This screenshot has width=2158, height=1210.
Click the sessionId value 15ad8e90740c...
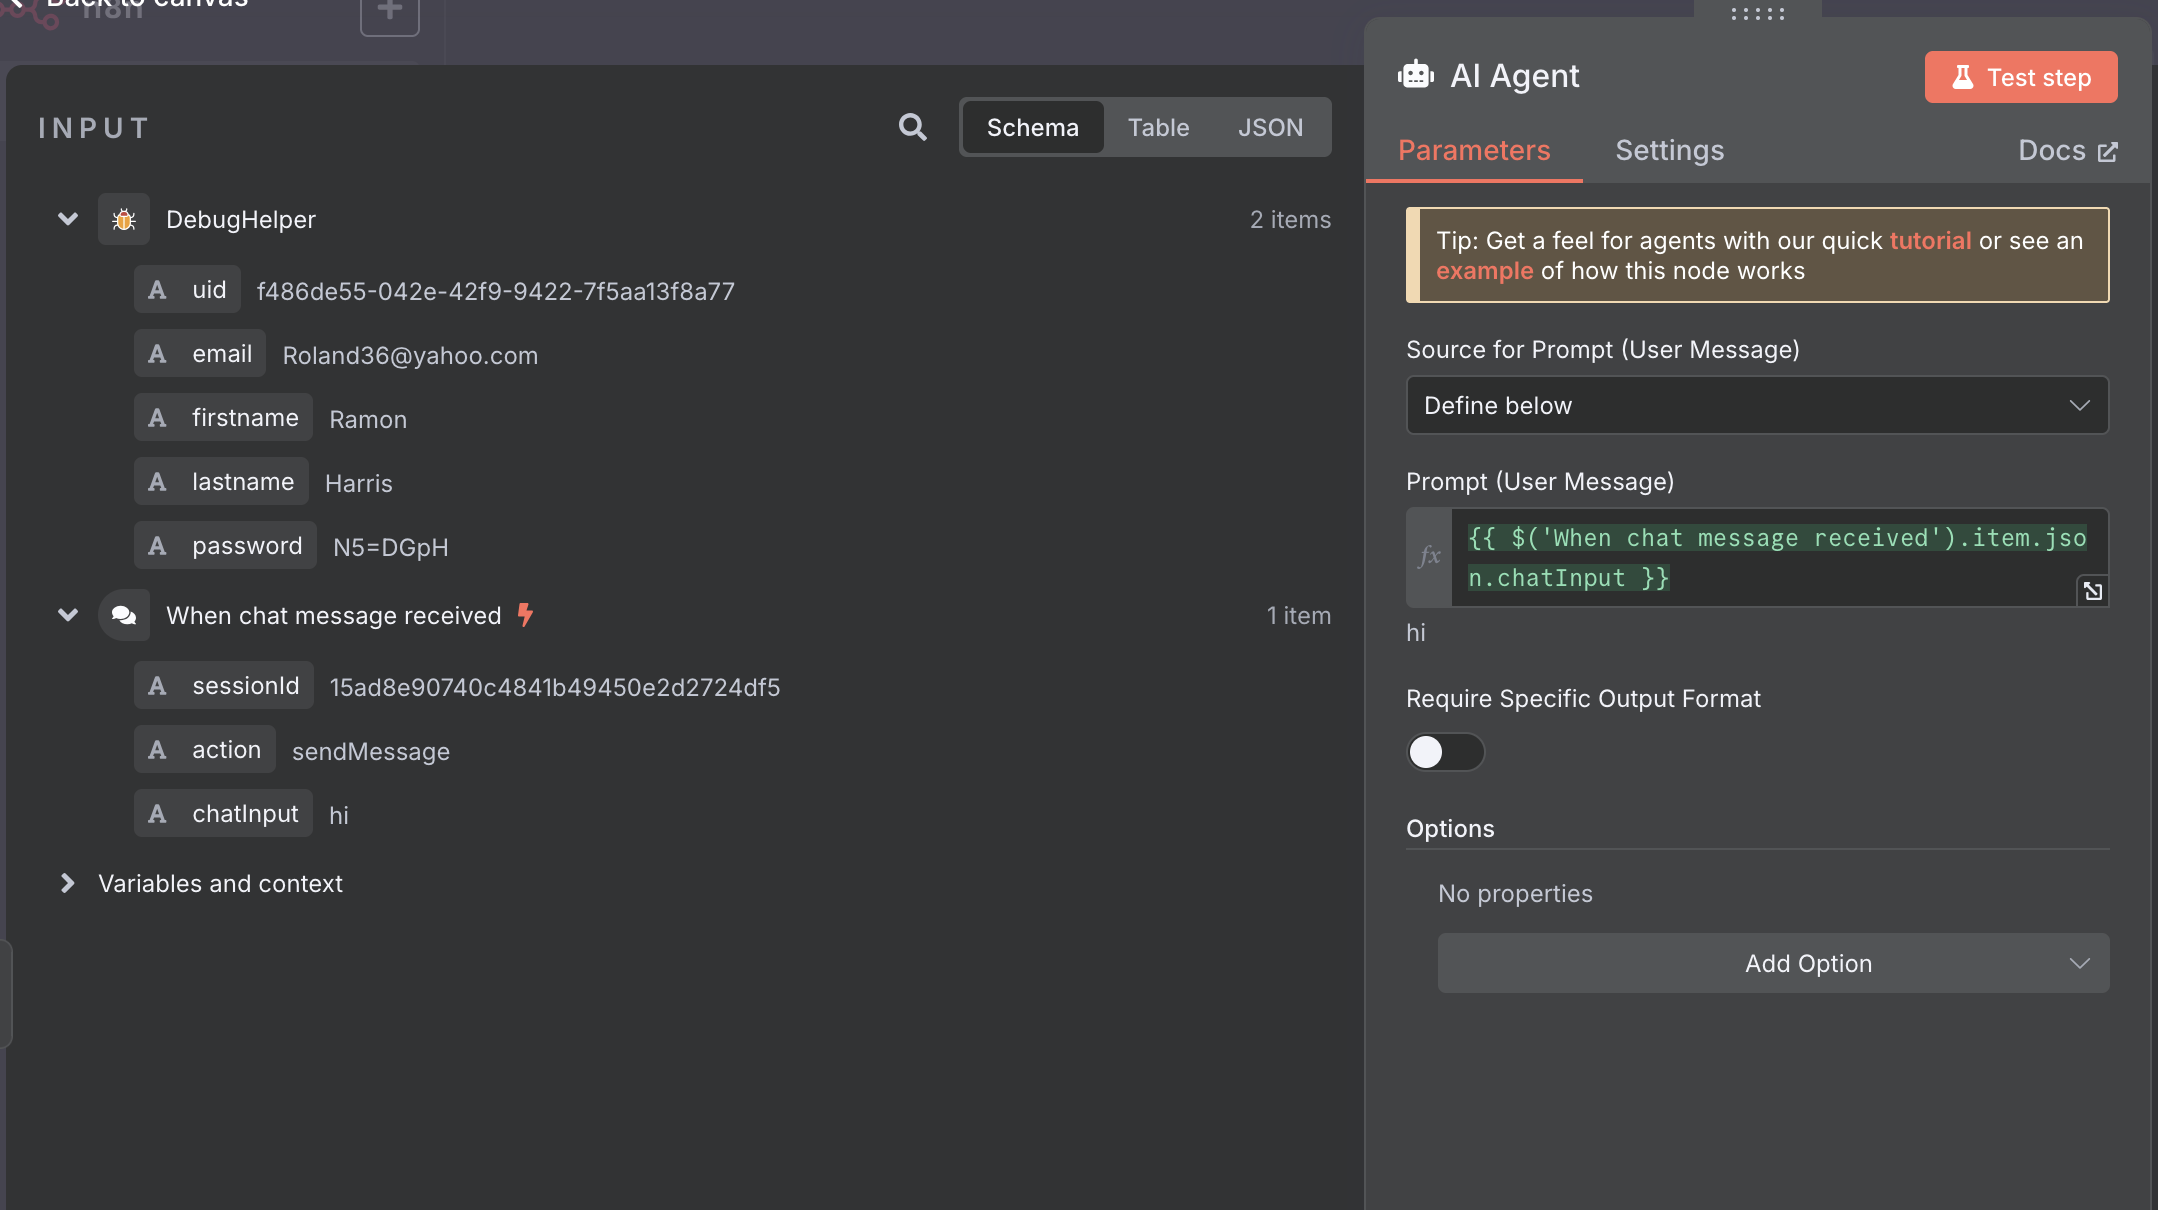(555, 688)
